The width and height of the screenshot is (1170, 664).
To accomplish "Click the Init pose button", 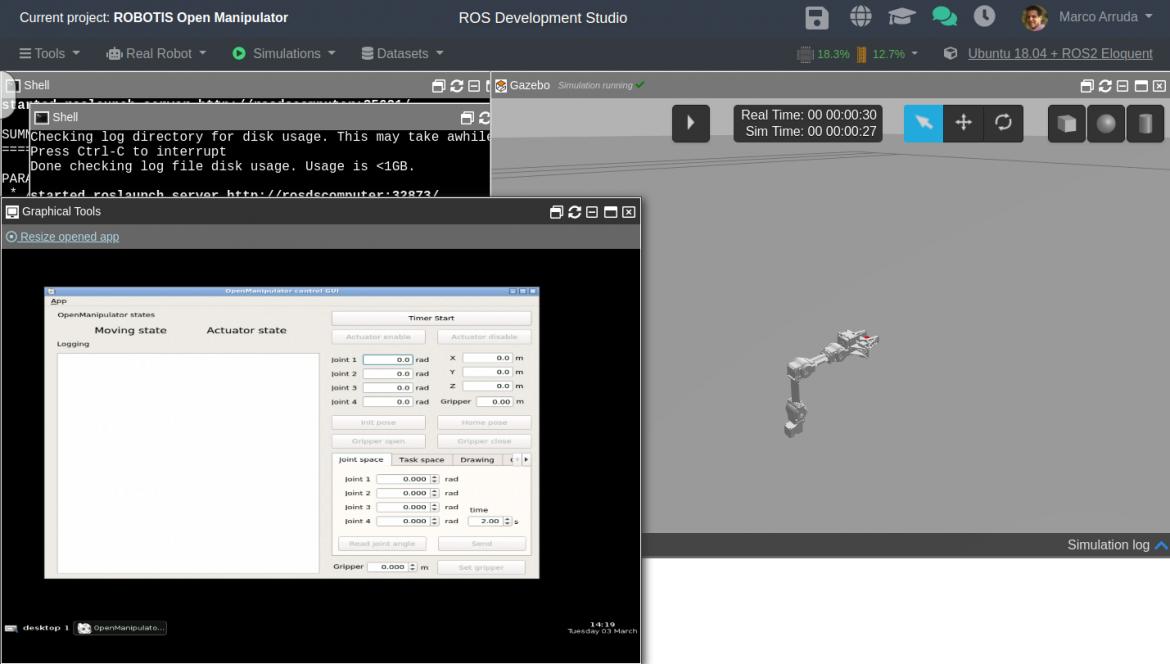I will (378, 422).
